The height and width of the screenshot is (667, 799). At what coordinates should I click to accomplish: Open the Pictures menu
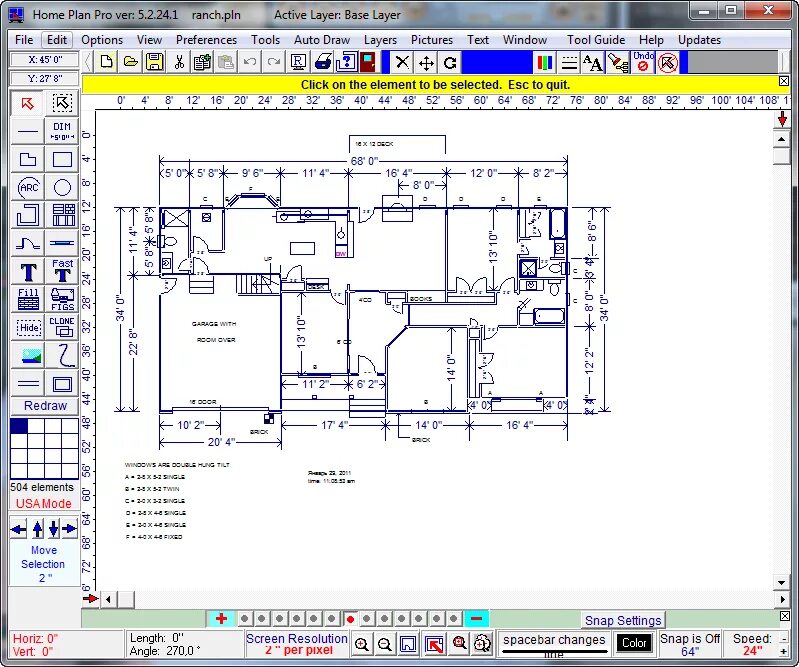(432, 40)
